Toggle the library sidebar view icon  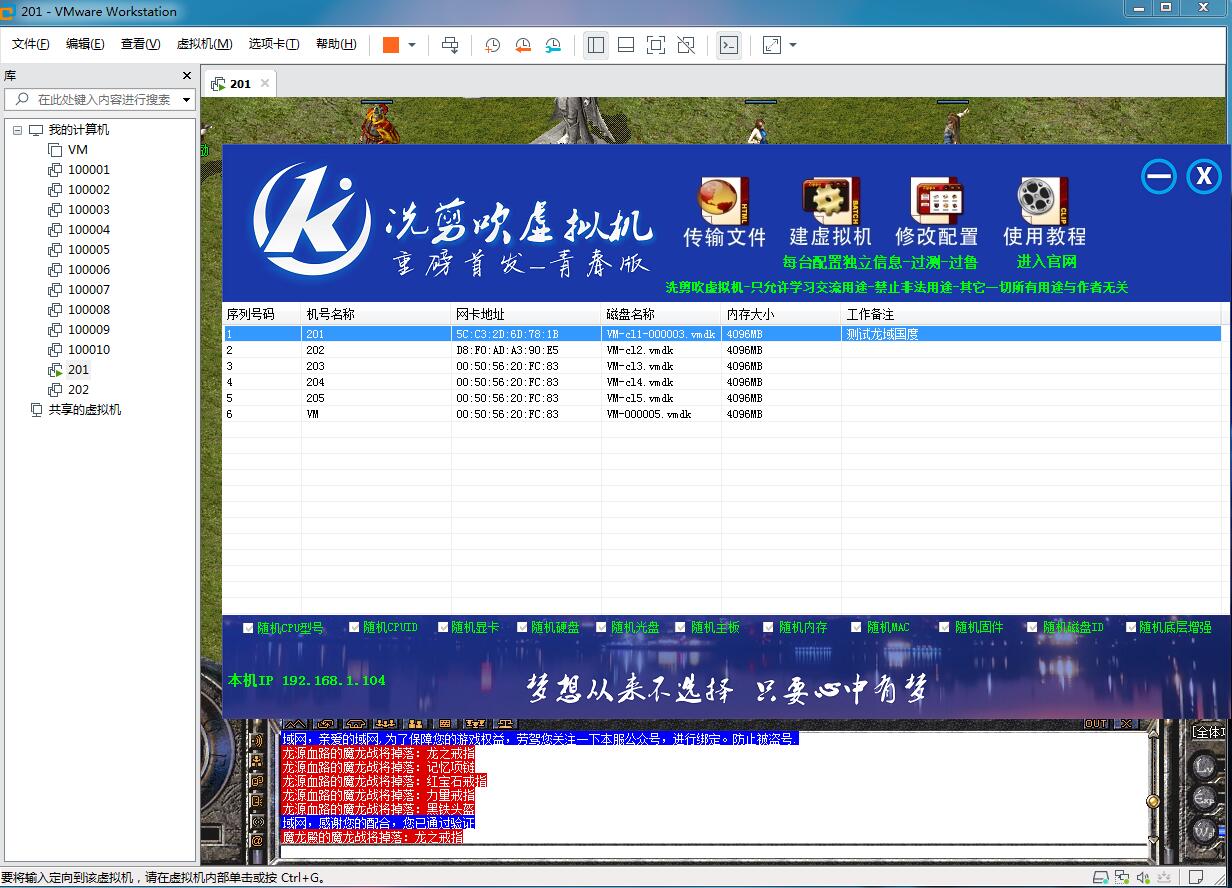pyautogui.click(x=596, y=45)
